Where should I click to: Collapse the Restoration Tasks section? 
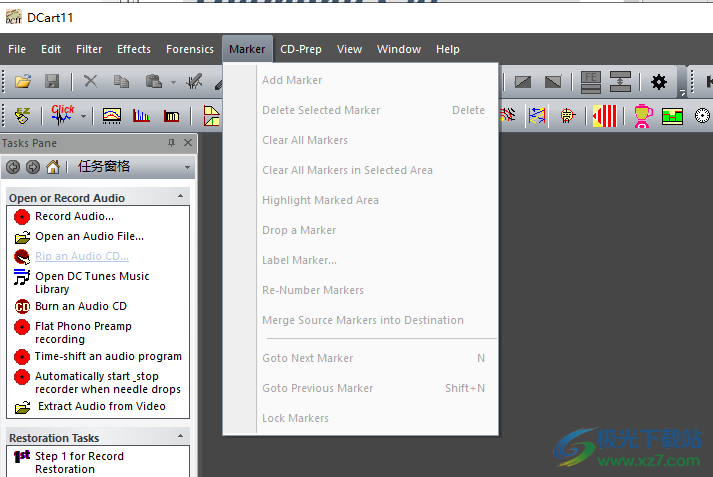181,438
